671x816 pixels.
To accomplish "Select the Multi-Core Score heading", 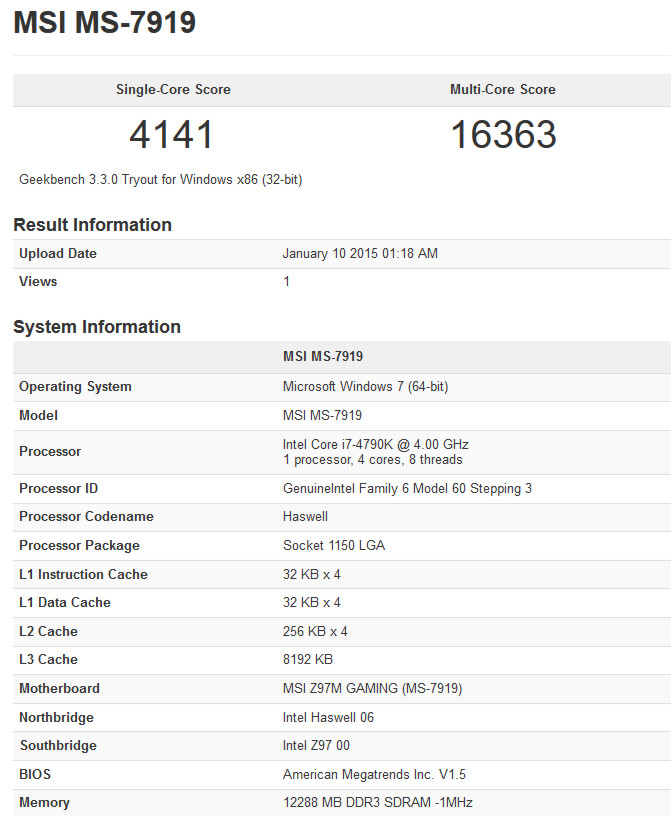I will point(503,90).
